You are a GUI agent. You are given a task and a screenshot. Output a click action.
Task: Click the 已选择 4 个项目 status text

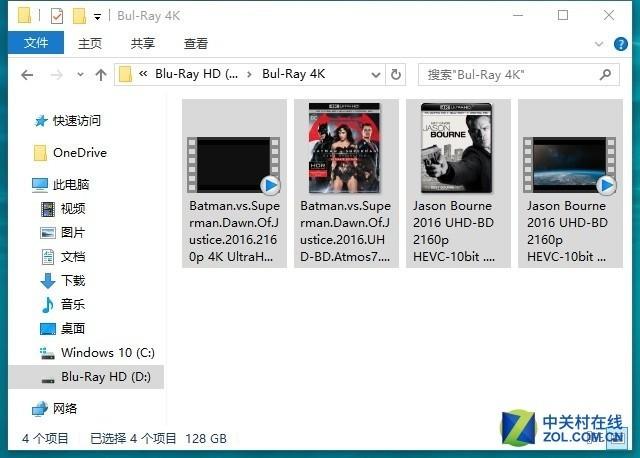click(133, 438)
